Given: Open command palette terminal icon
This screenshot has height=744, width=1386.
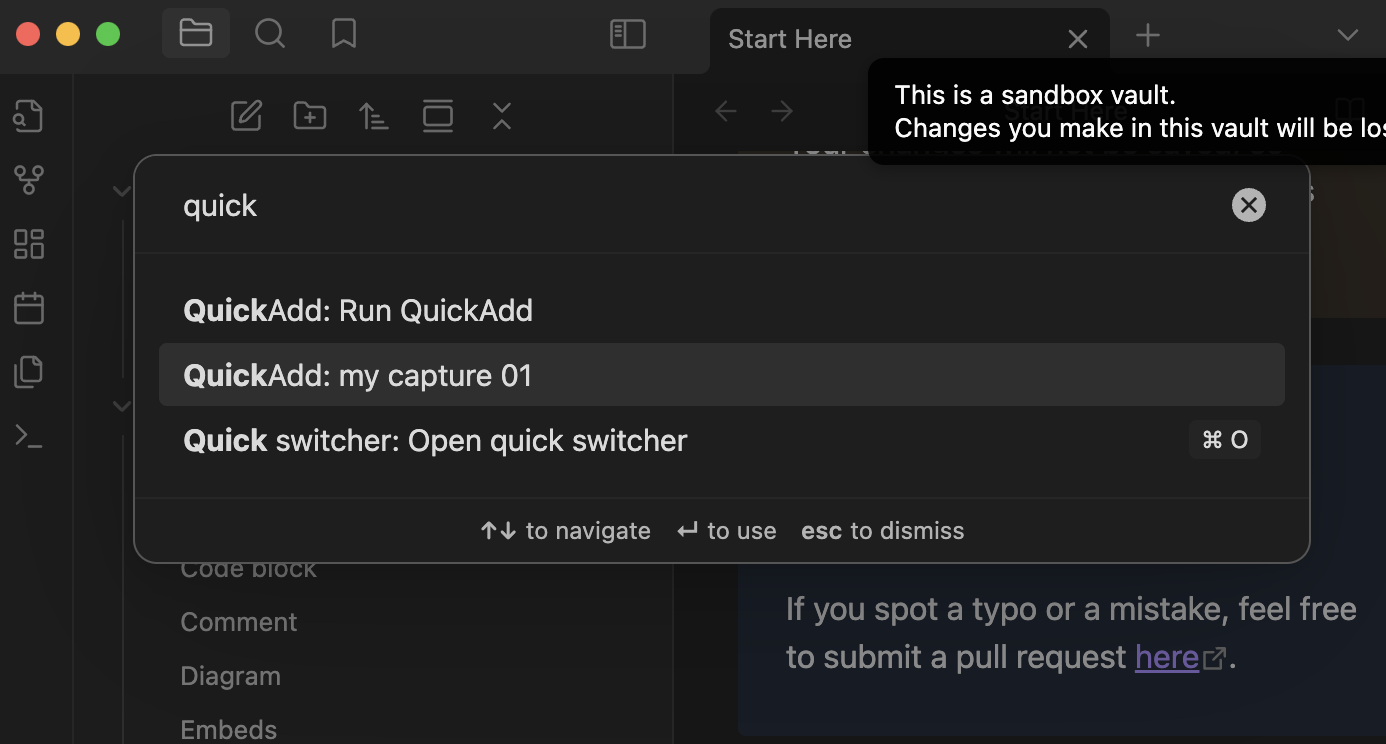Looking at the screenshot, I should pyautogui.click(x=28, y=436).
